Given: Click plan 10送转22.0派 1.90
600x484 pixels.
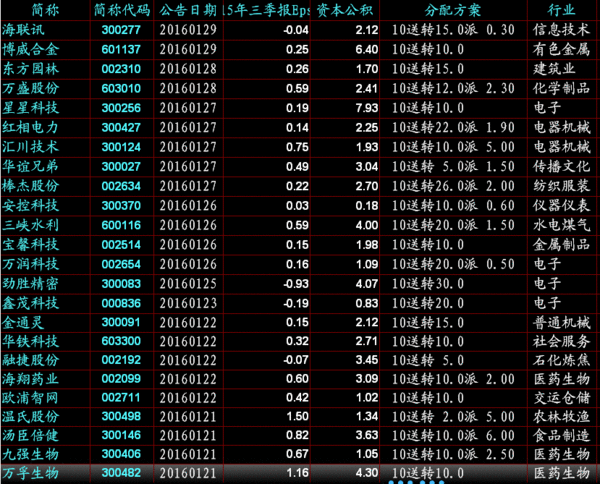Looking at the screenshot, I should (453, 127).
